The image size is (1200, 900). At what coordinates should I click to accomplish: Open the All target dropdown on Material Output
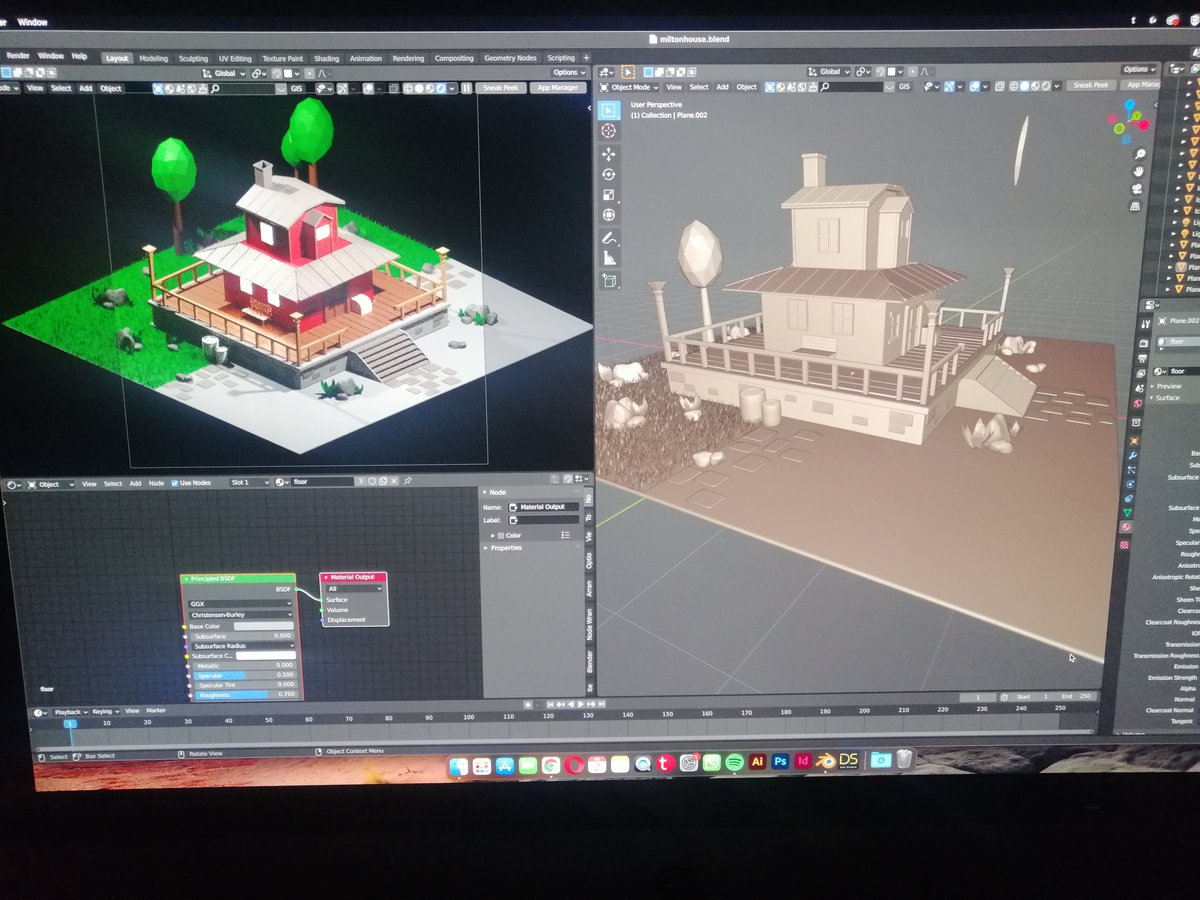(x=354, y=588)
